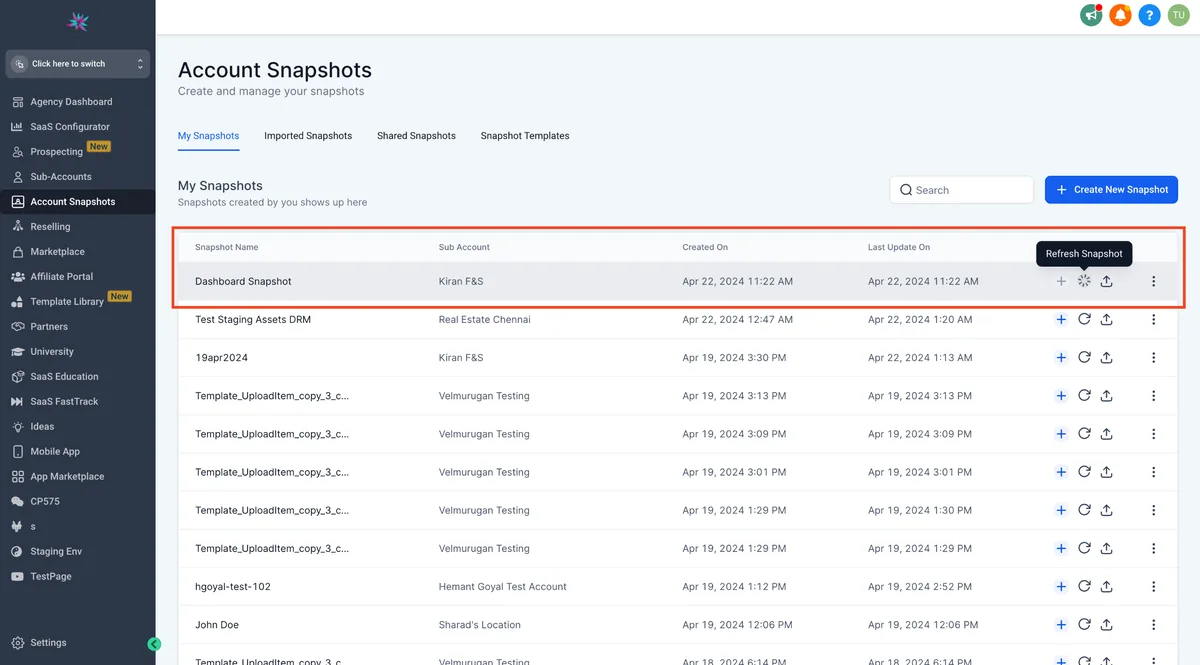Open the three-dot menu for John Doe row

click(x=1153, y=625)
